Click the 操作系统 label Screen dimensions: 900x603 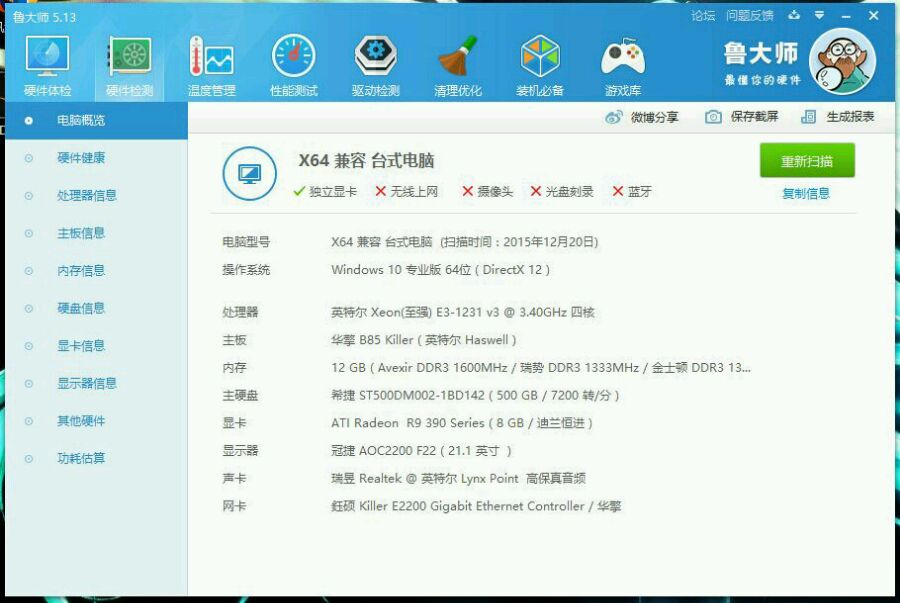pos(246,270)
